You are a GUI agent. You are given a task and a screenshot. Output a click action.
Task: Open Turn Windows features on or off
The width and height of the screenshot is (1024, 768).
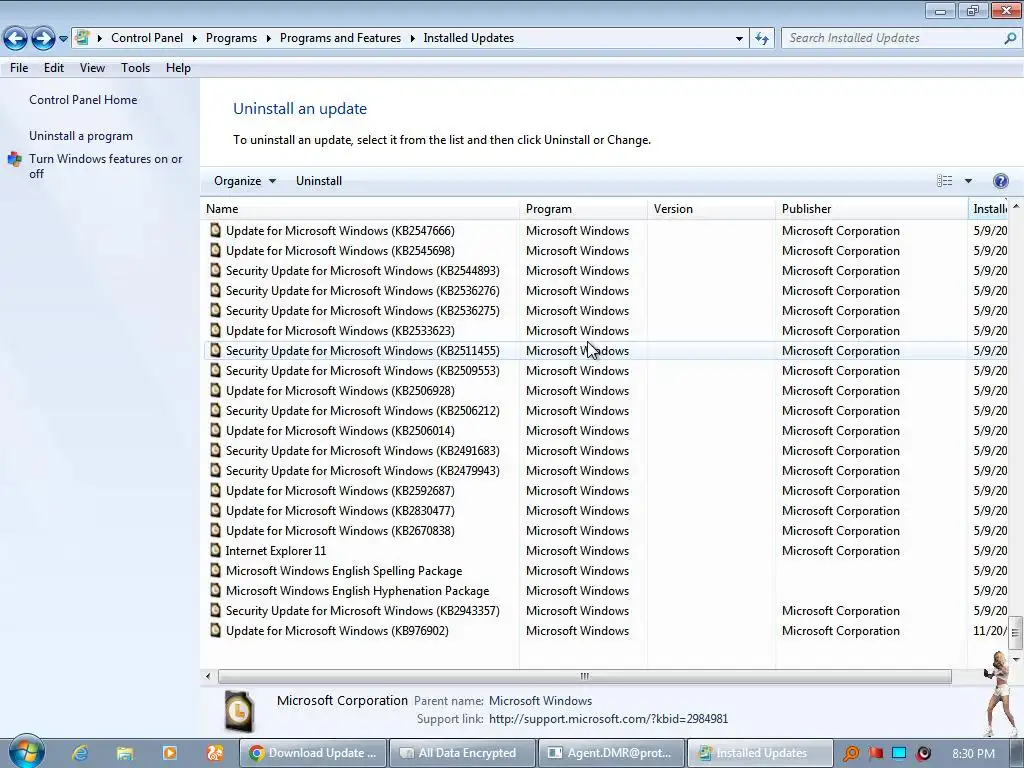(x=105, y=166)
